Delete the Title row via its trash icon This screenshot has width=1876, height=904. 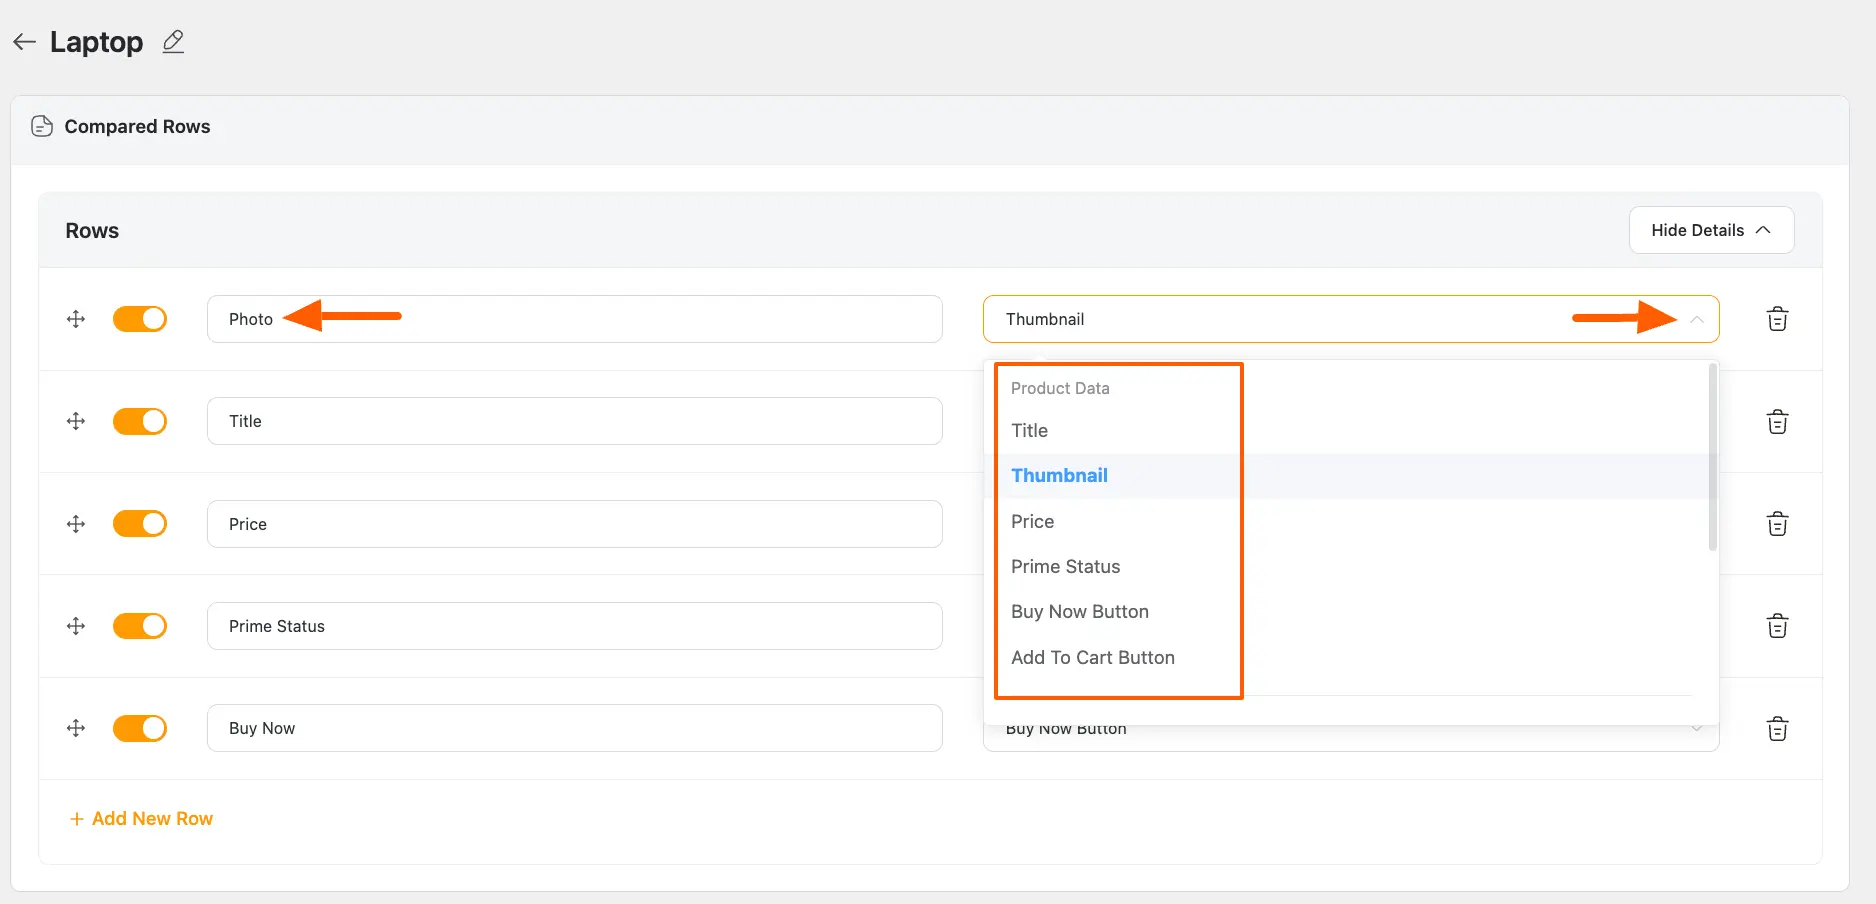(1777, 421)
